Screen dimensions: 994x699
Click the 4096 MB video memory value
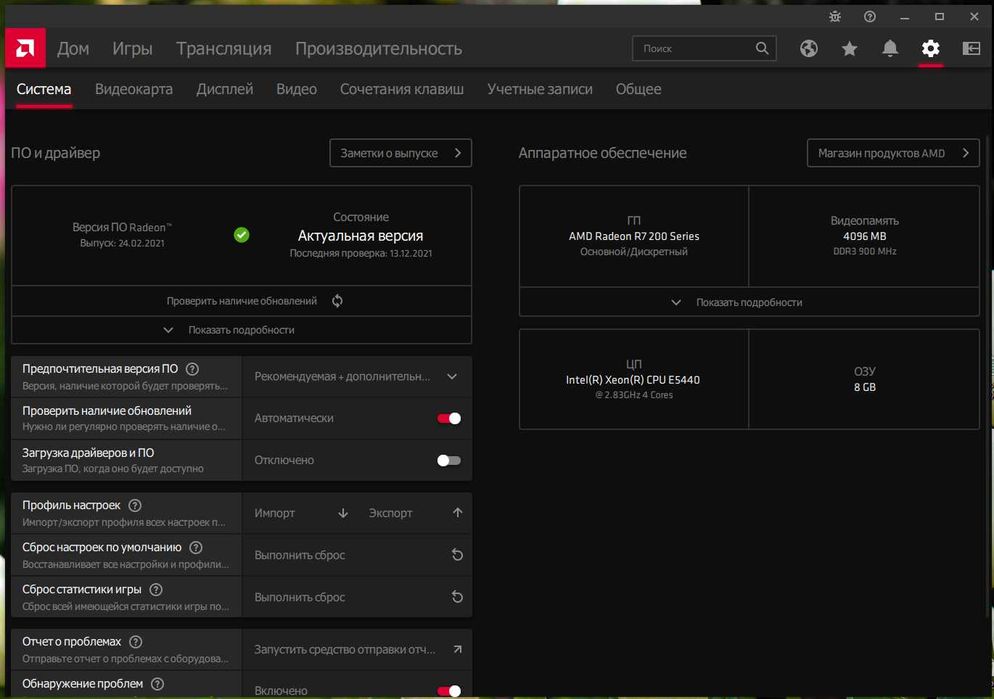coord(864,236)
